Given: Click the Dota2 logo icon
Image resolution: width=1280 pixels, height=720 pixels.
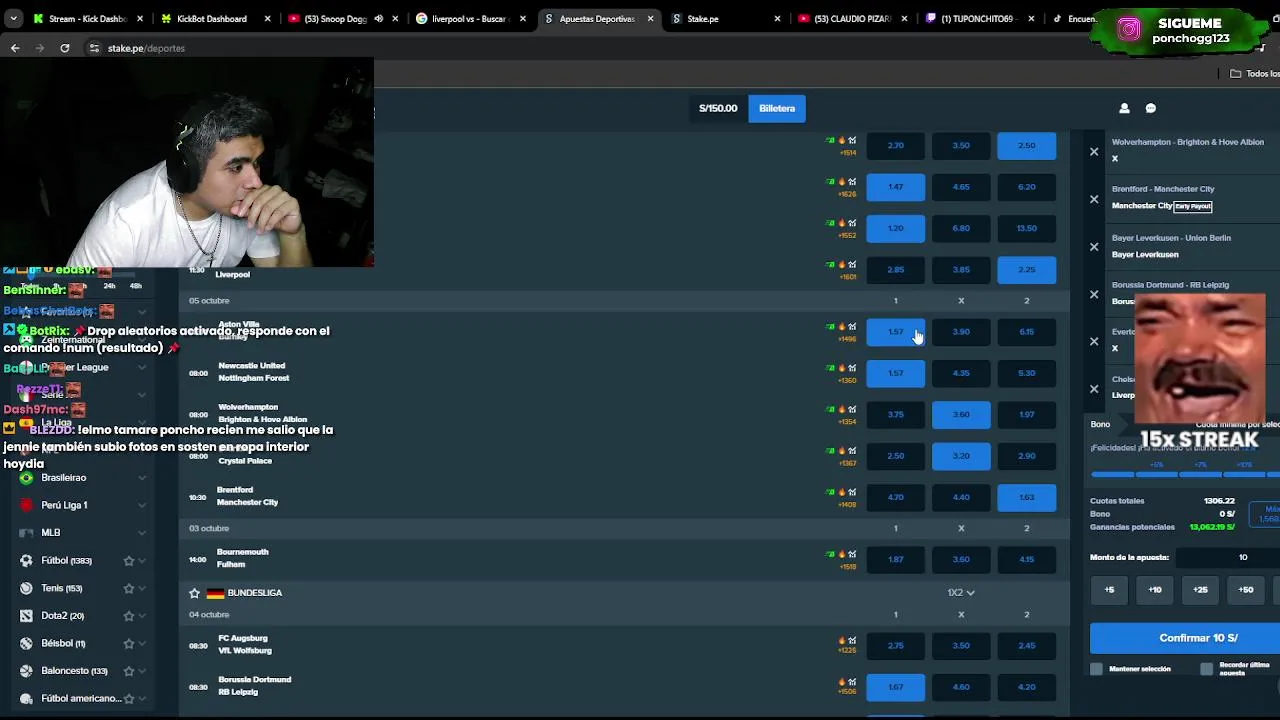Looking at the screenshot, I should [x=26, y=616].
